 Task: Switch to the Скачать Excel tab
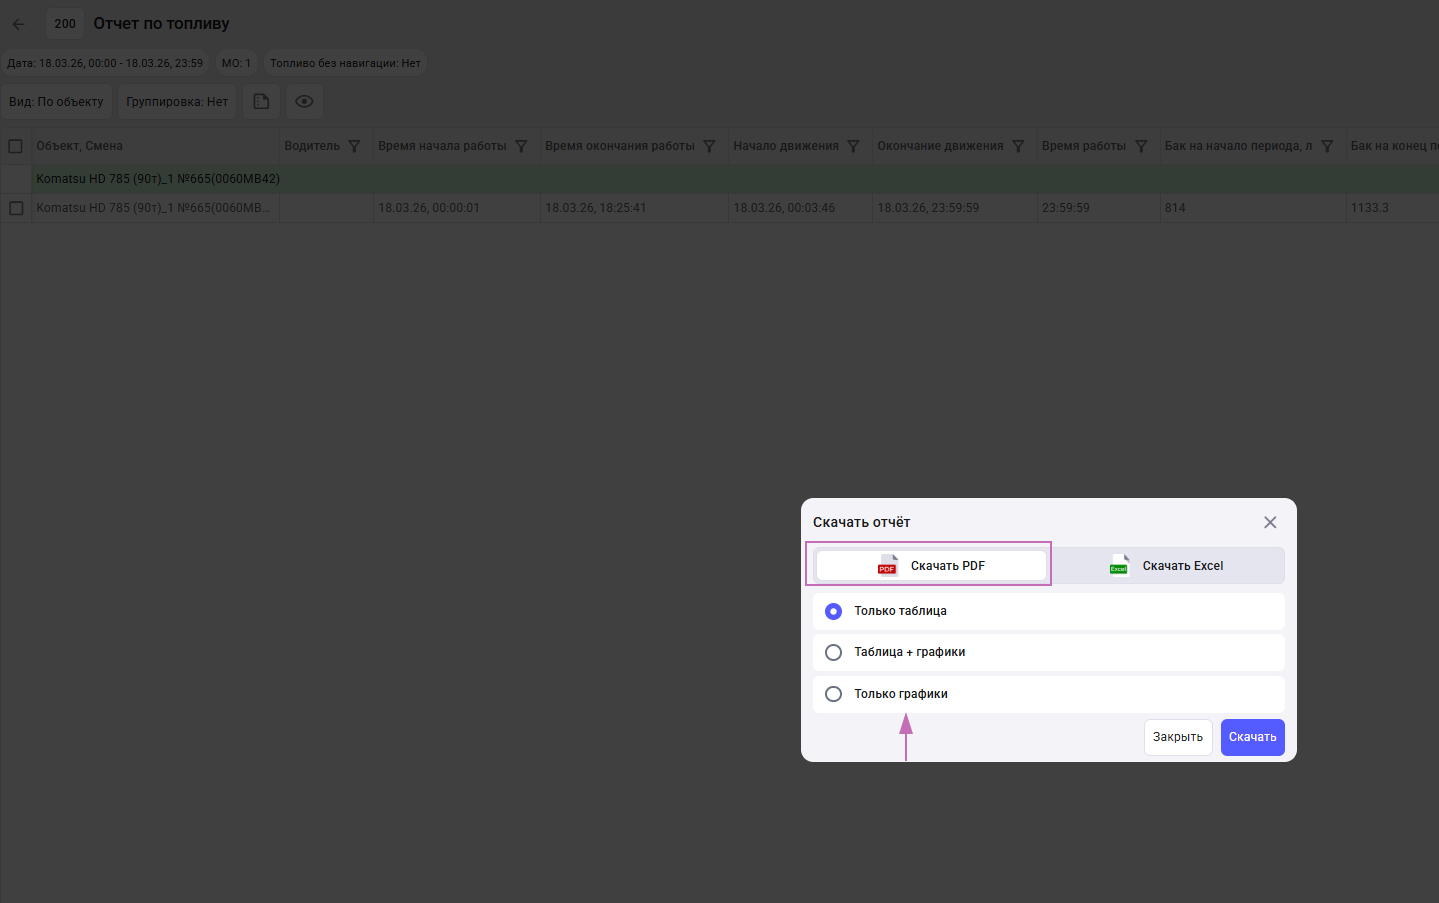[x=1167, y=566]
